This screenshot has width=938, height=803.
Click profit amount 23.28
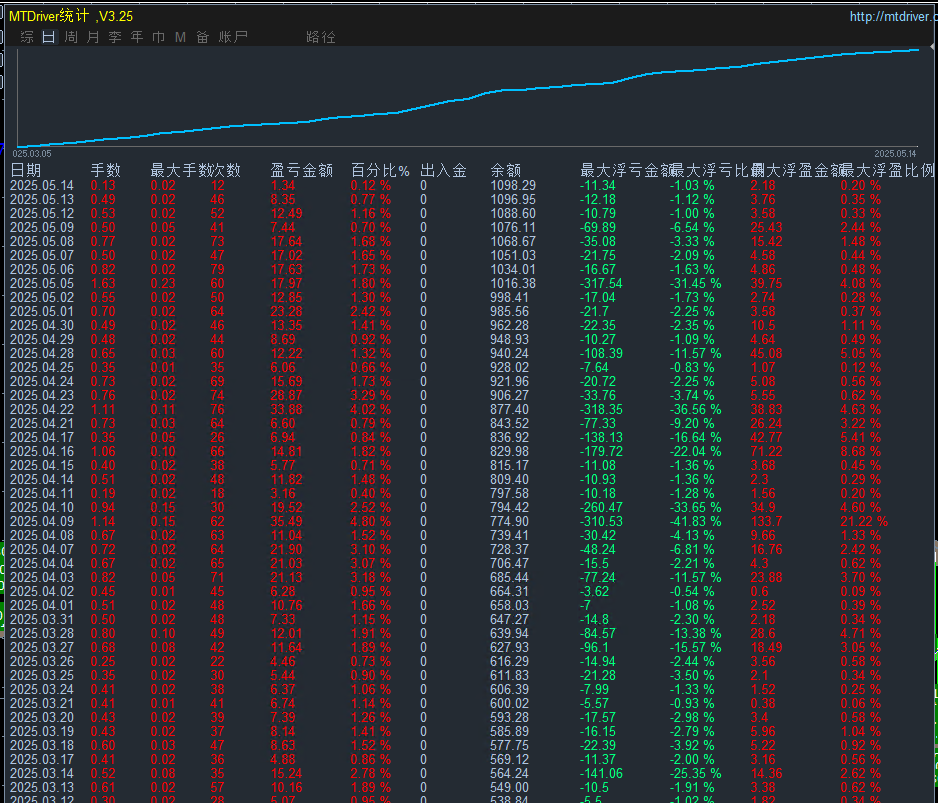pos(287,311)
